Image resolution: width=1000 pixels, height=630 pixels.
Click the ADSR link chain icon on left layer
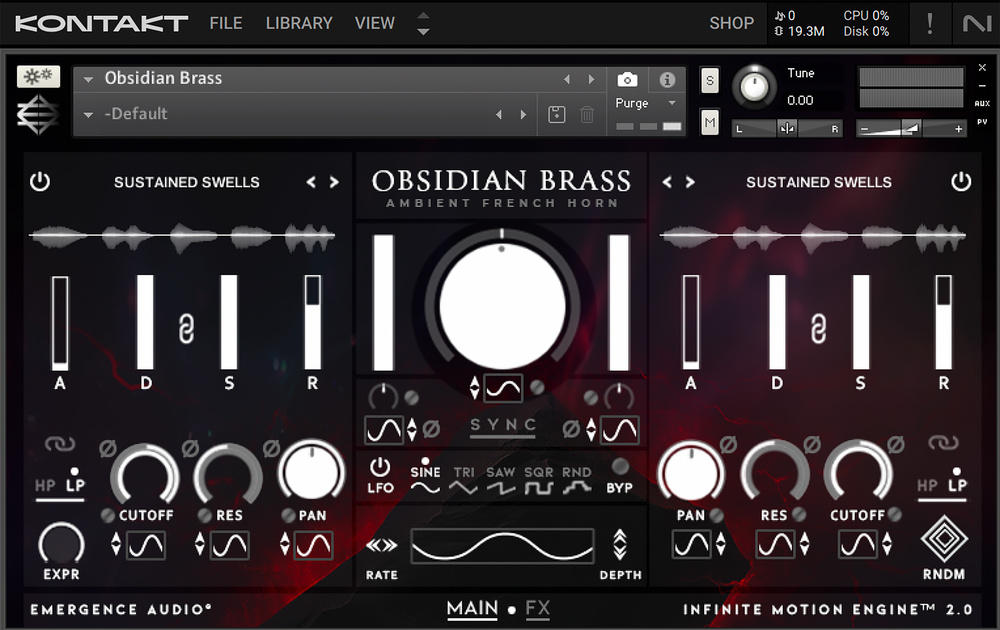186,329
